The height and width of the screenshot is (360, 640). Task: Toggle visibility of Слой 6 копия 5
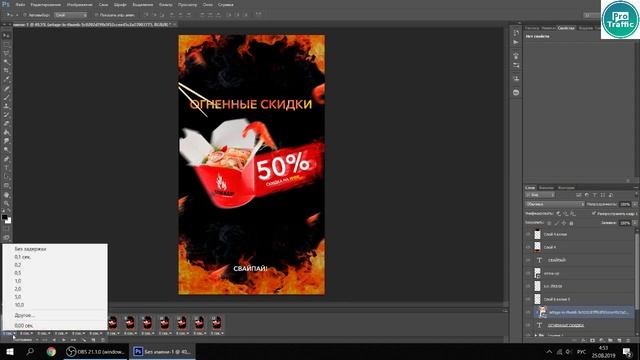pos(528,299)
